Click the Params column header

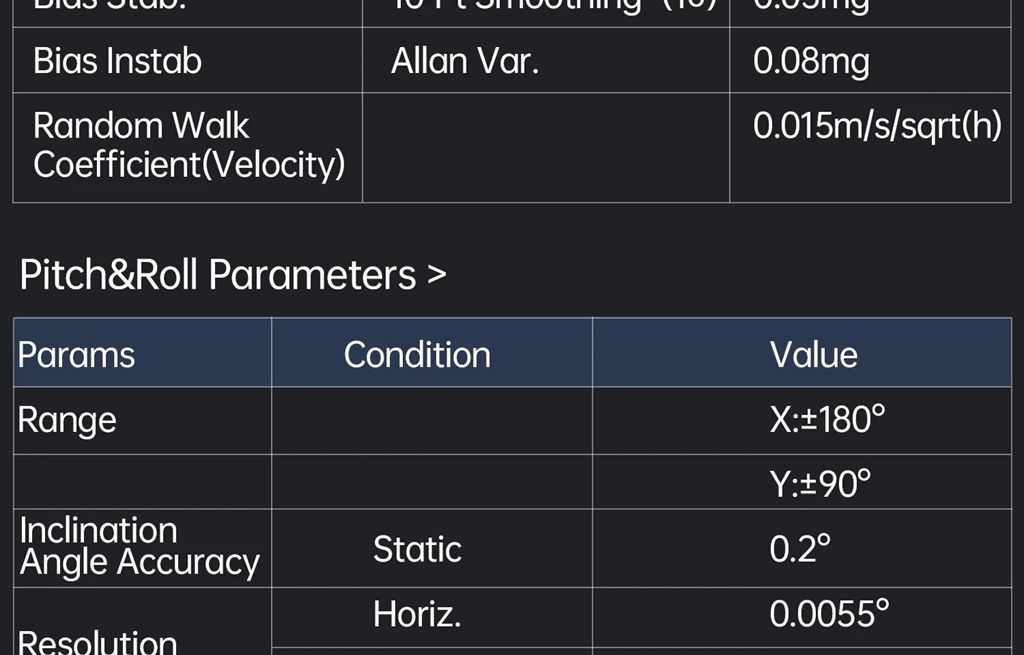point(76,355)
